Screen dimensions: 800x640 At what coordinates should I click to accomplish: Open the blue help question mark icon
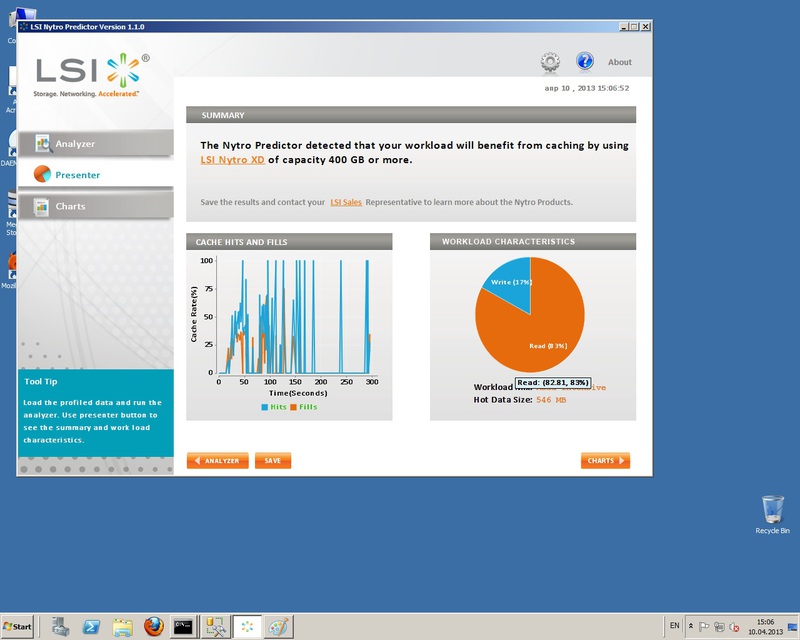tap(585, 61)
